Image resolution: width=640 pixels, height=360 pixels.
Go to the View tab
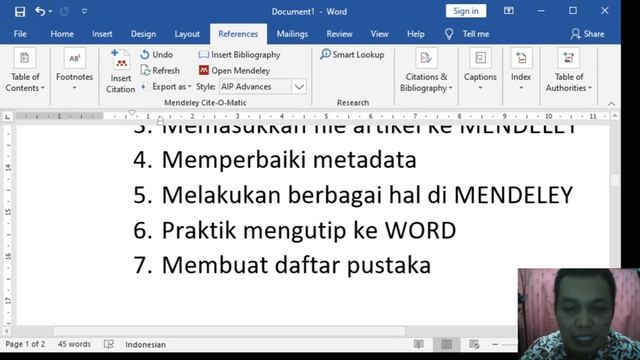pyautogui.click(x=380, y=34)
